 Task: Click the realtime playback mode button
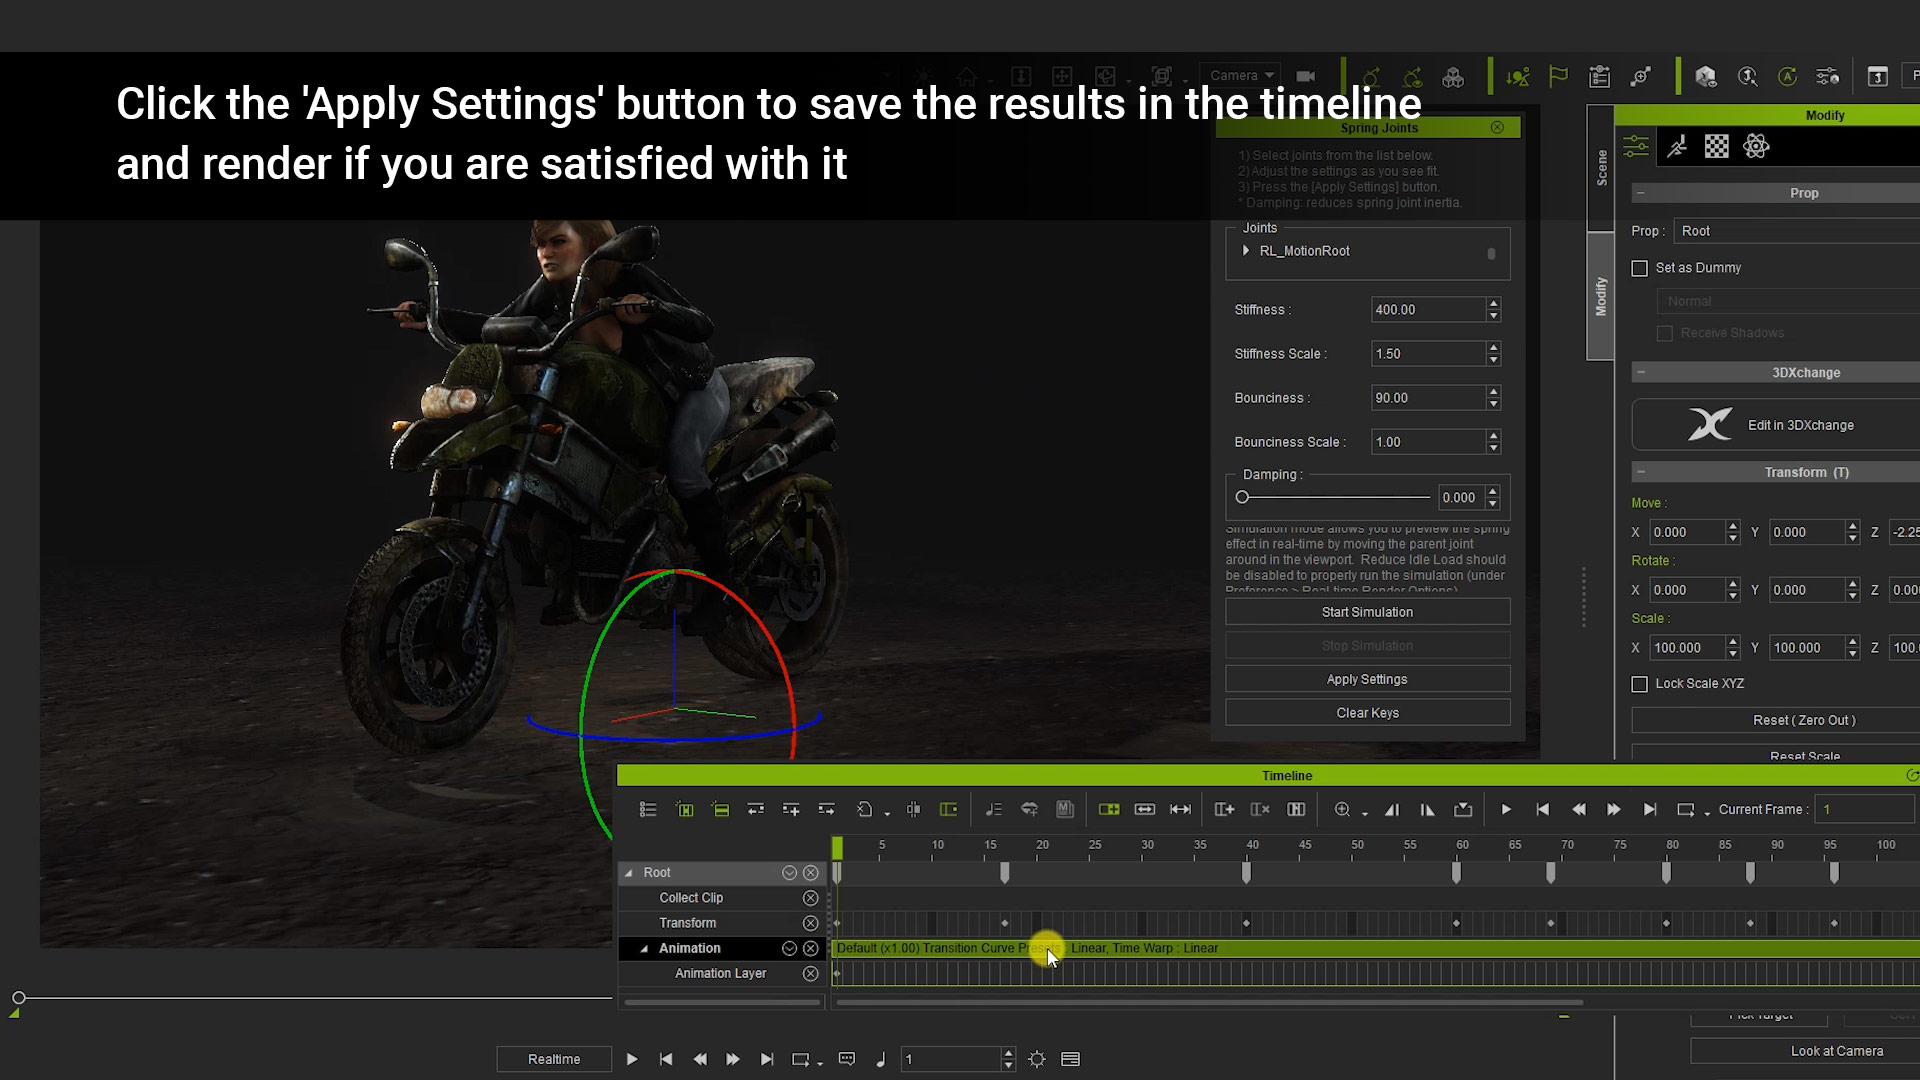[553, 1059]
